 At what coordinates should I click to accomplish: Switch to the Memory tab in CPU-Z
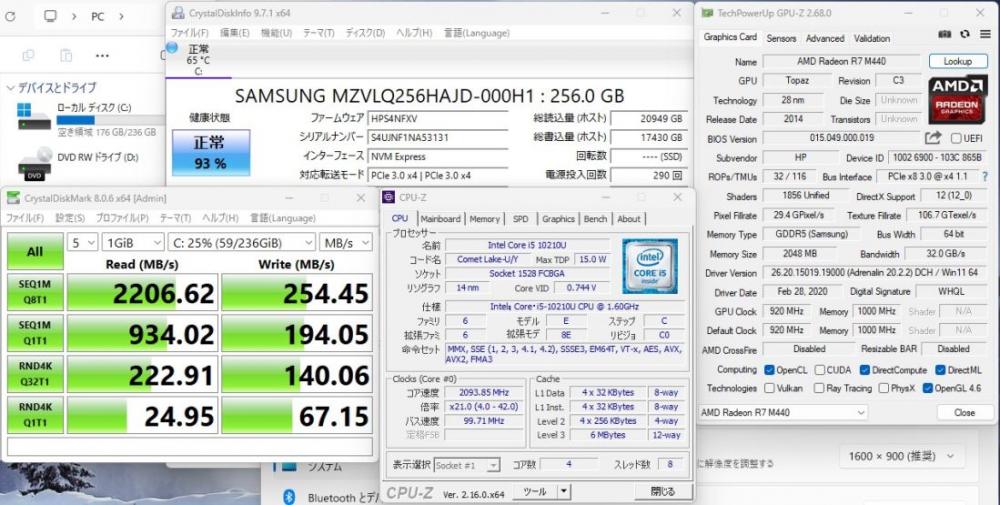485,219
